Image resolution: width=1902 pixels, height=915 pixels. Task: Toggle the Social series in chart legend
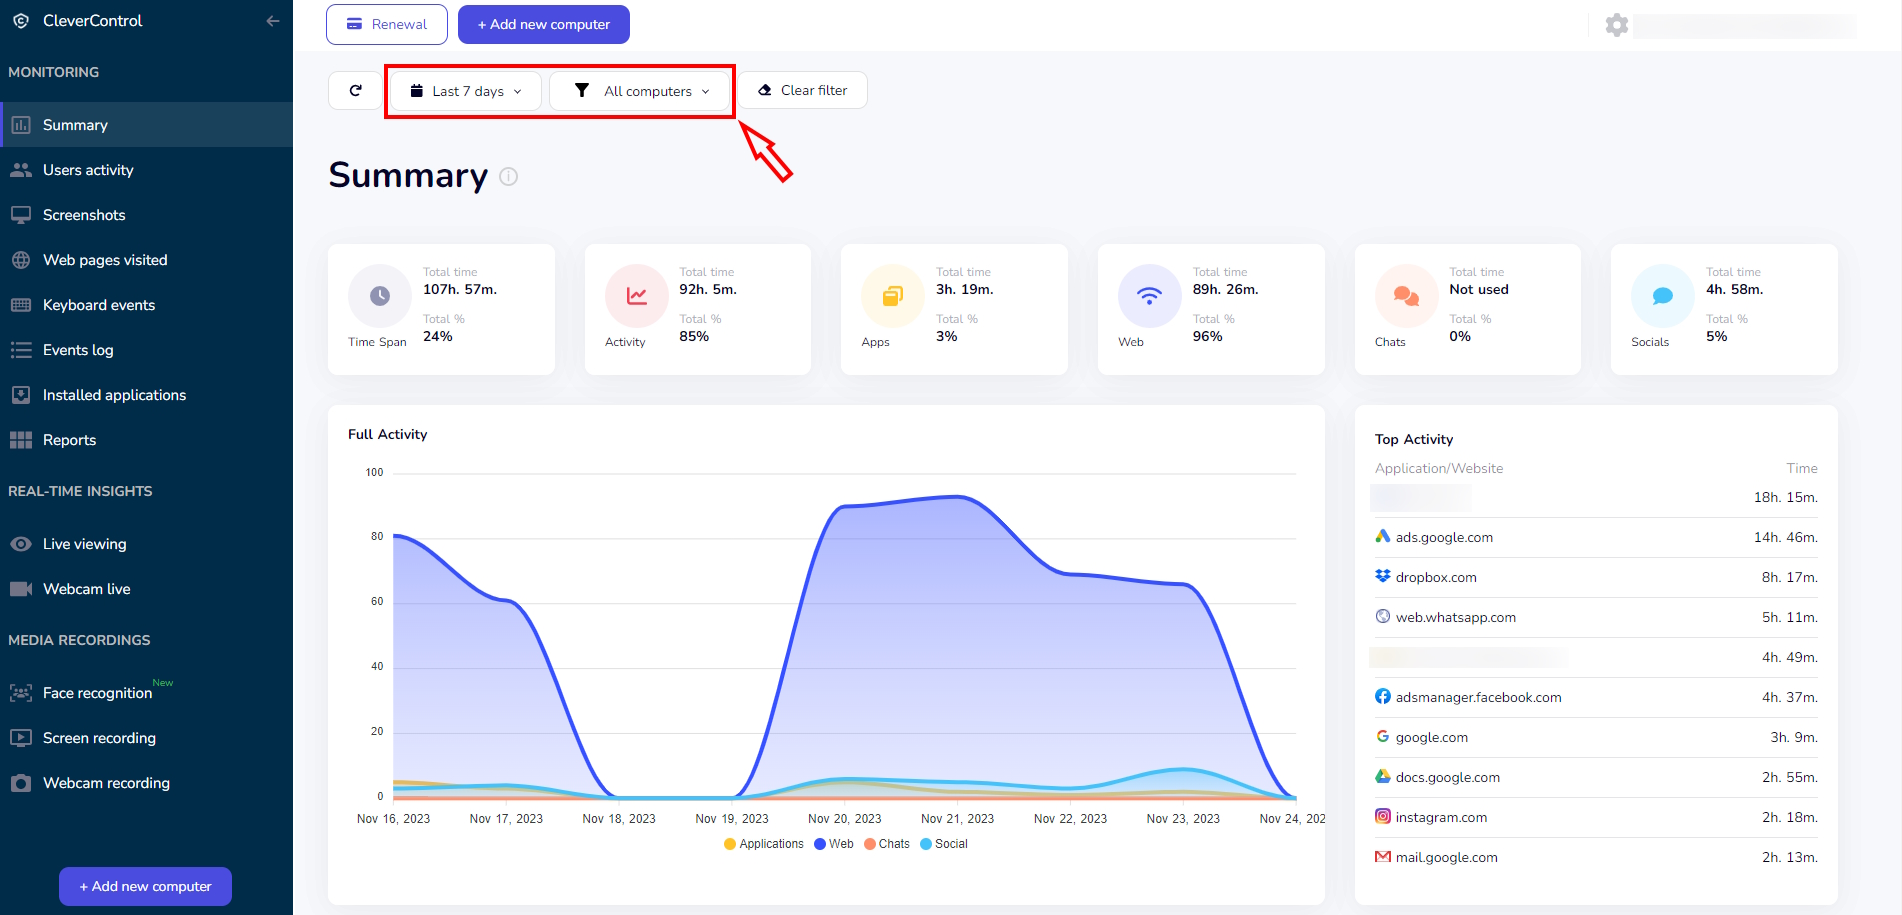[x=943, y=844]
